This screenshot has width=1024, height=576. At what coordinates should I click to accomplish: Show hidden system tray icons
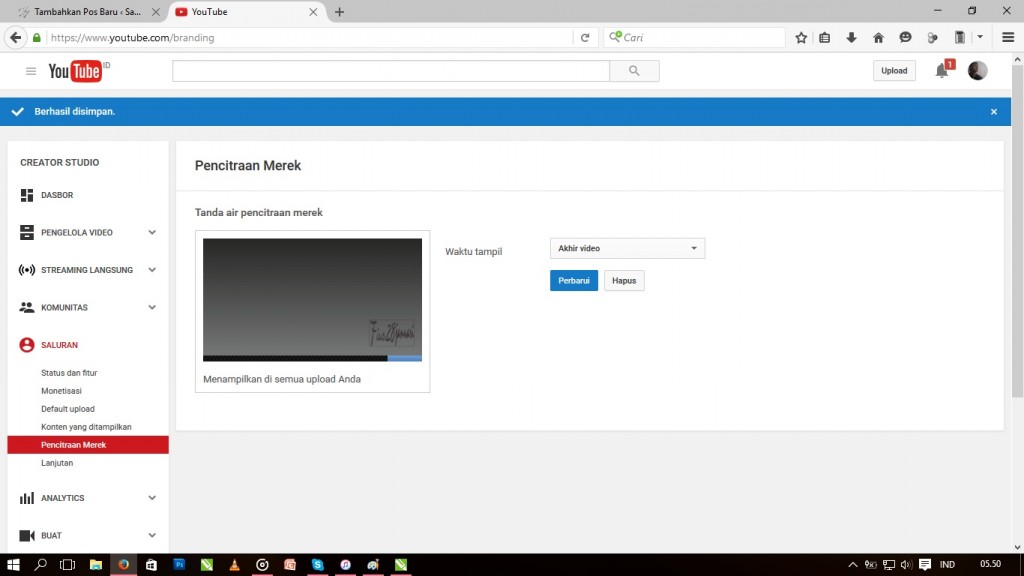click(x=853, y=565)
